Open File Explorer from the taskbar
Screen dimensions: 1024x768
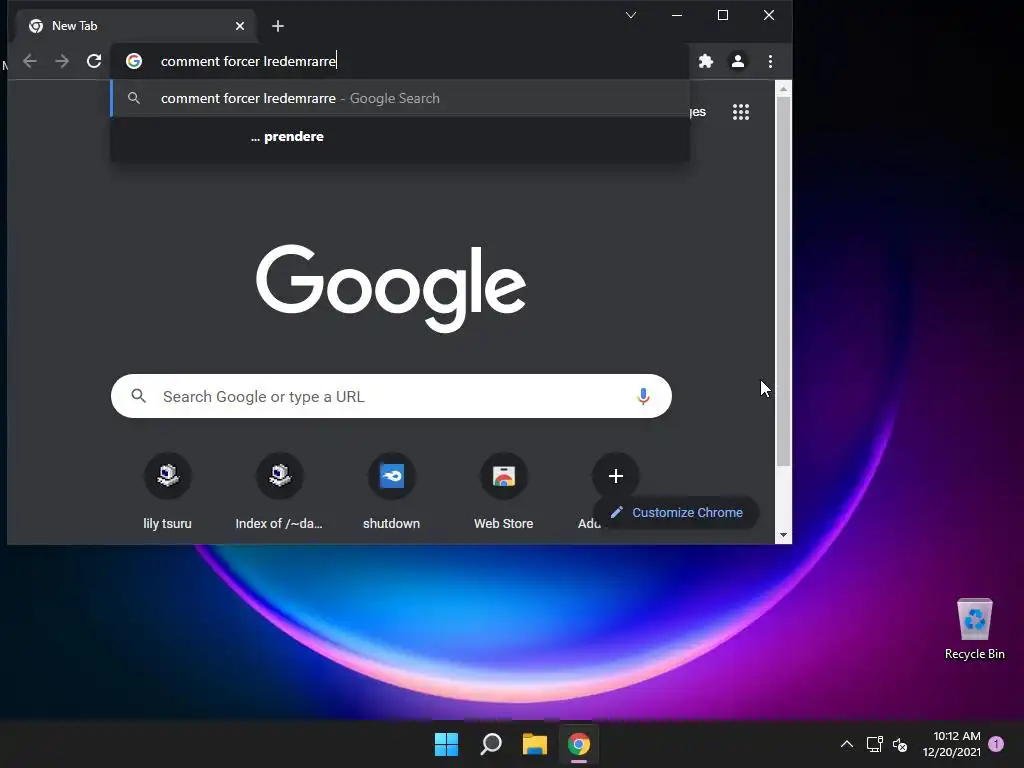coord(535,744)
